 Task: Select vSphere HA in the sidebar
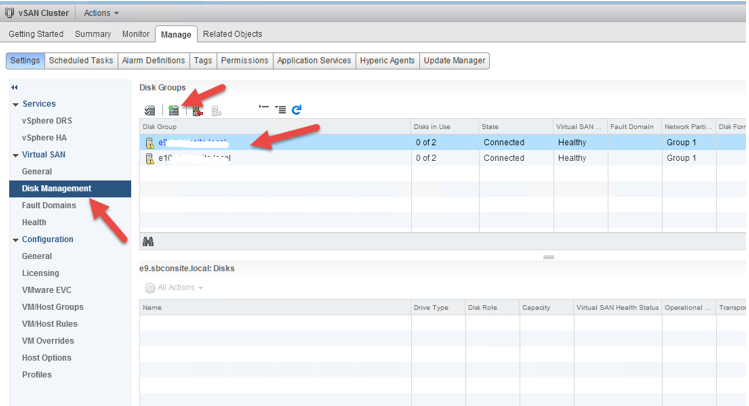click(44, 138)
